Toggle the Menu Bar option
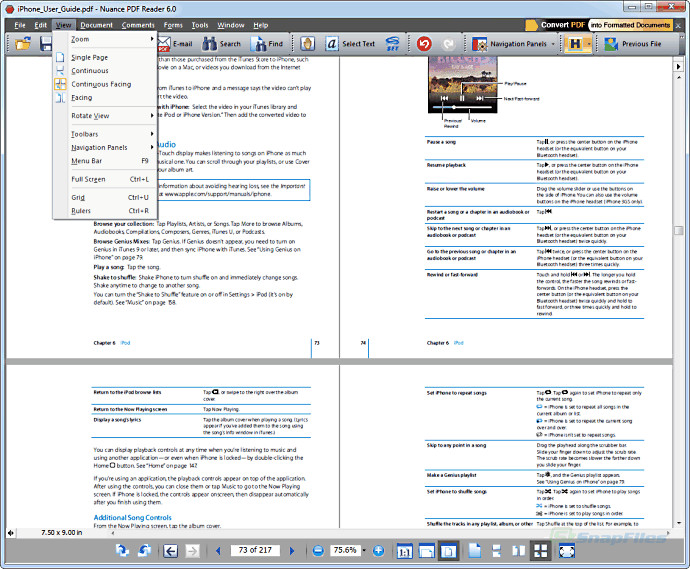This screenshot has width=690, height=569. [x=105, y=161]
